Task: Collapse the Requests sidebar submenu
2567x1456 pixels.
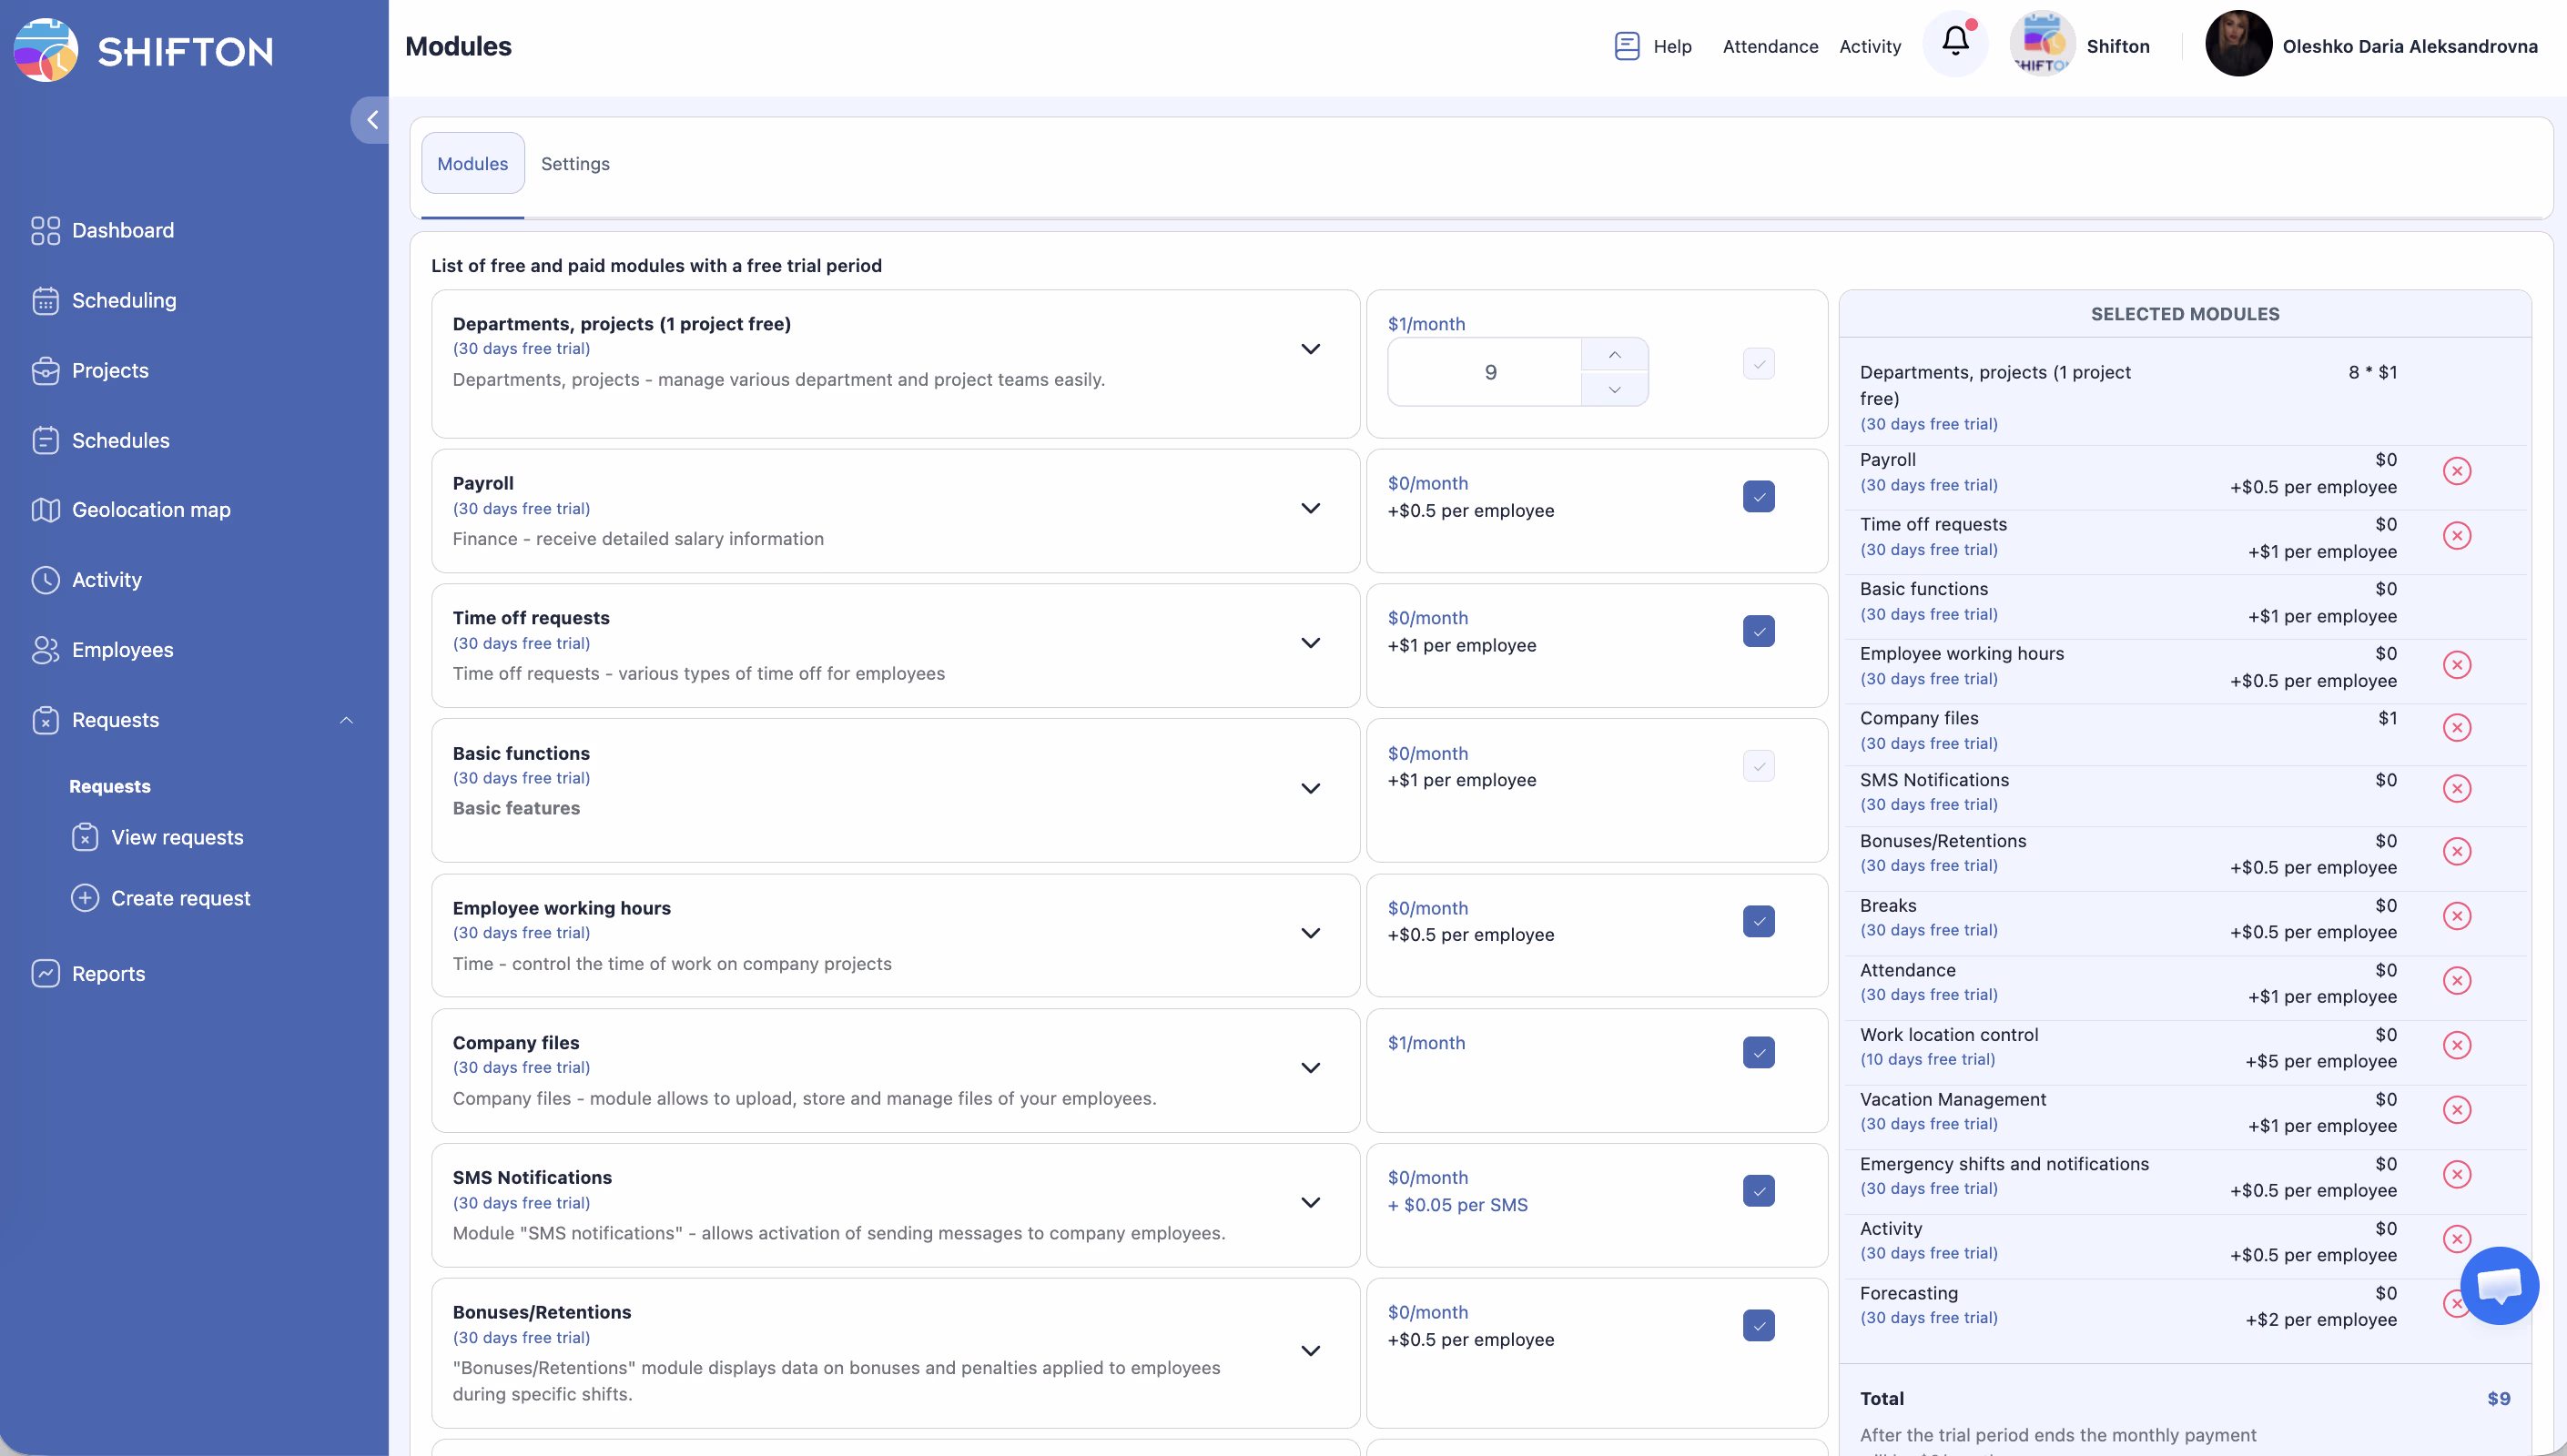Action: coord(346,720)
